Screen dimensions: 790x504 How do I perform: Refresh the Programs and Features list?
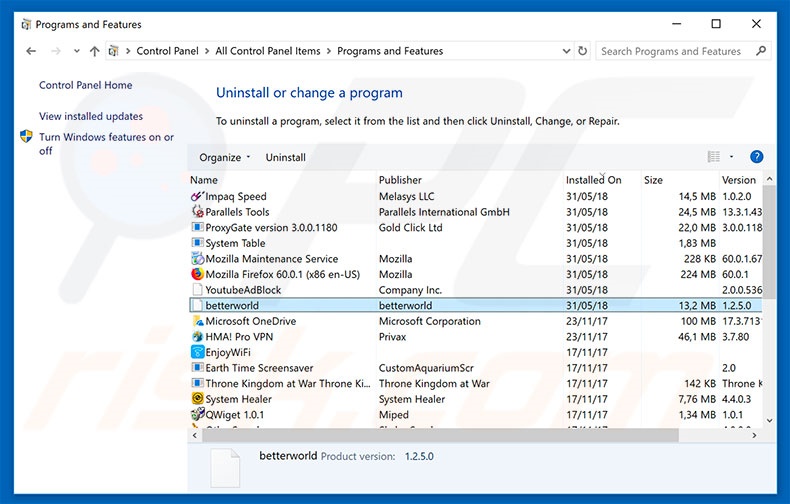pyautogui.click(x=582, y=51)
